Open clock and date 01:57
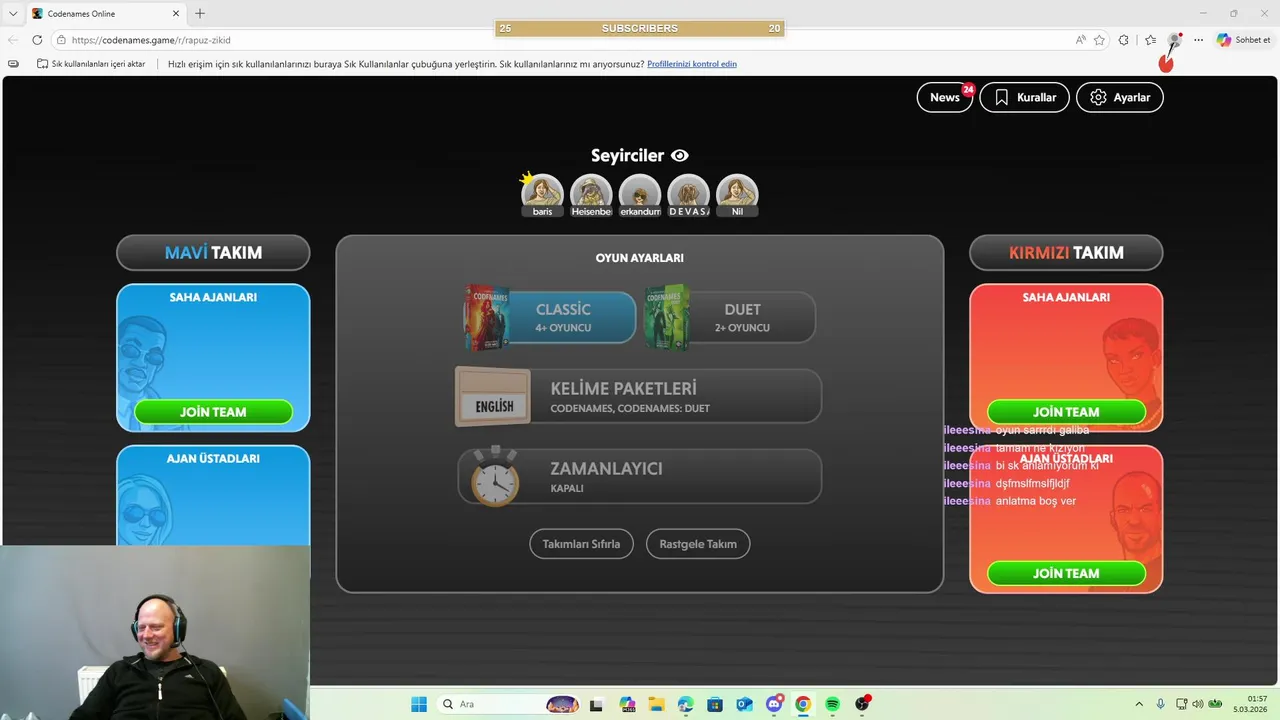Screen dimensions: 1280x720 [1252, 704]
